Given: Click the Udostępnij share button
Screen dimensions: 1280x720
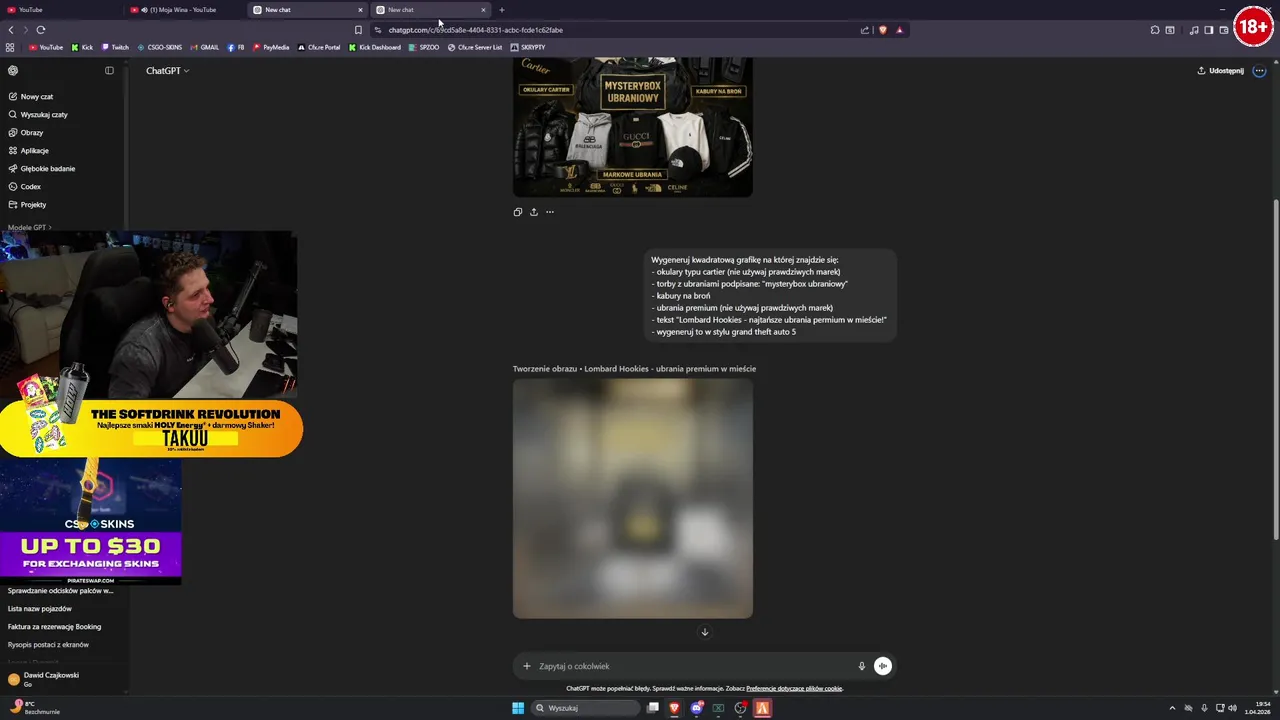Looking at the screenshot, I should click(x=1220, y=71).
